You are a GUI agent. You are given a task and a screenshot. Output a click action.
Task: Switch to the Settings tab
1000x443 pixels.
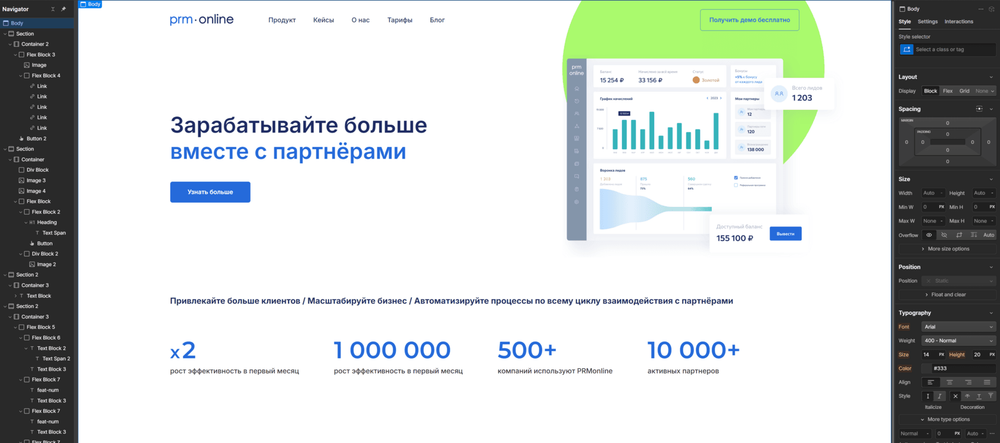coord(928,21)
